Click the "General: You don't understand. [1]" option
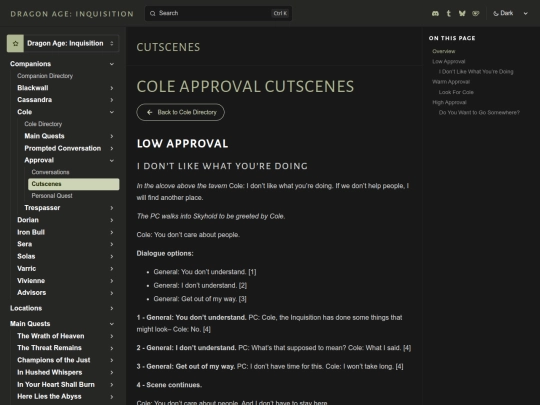 pos(205,272)
